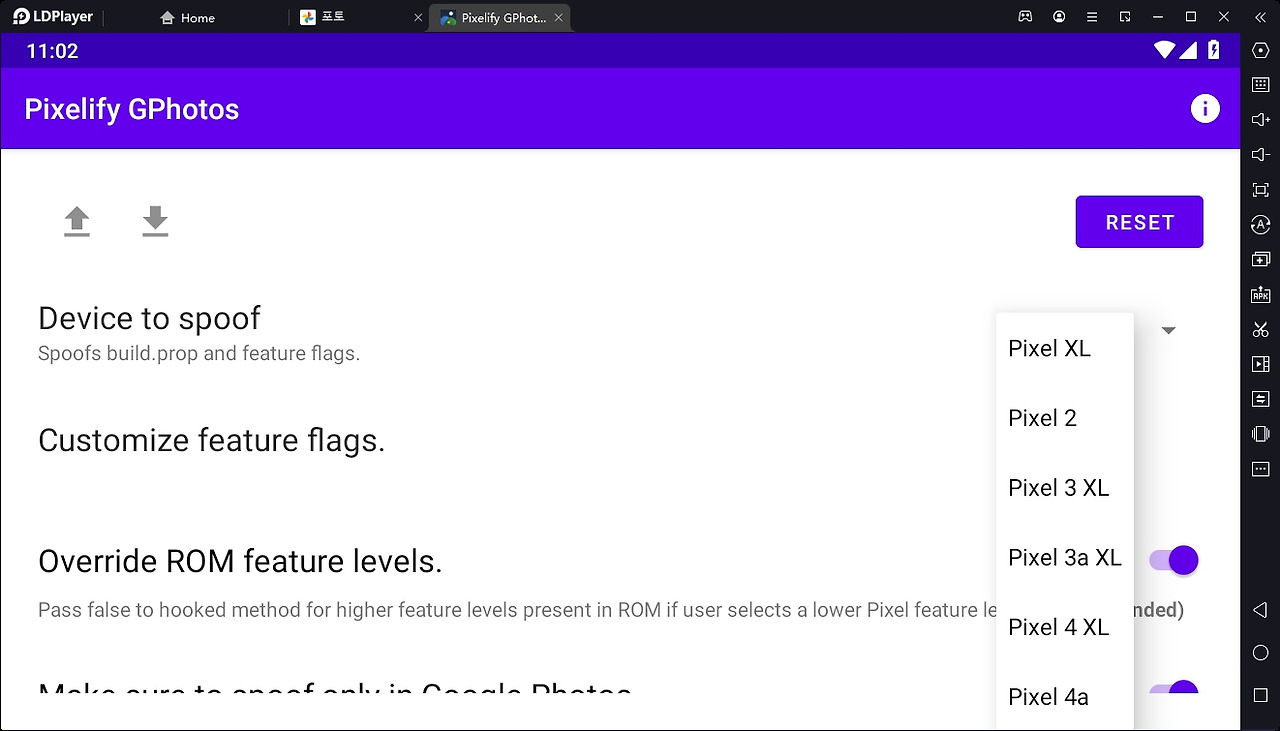Tap the download (import) arrow icon
This screenshot has height=731, width=1280.
click(x=155, y=221)
